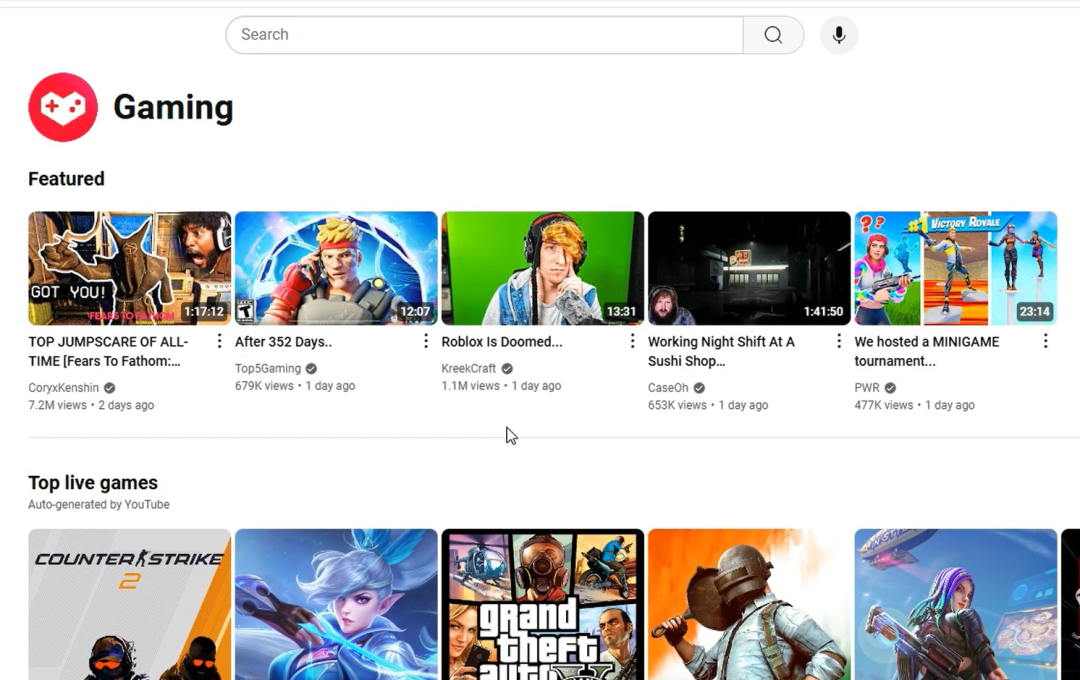Activate voice search microphone icon
Image resolution: width=1080 pixels, height=680 pixels.
(839, 35)
